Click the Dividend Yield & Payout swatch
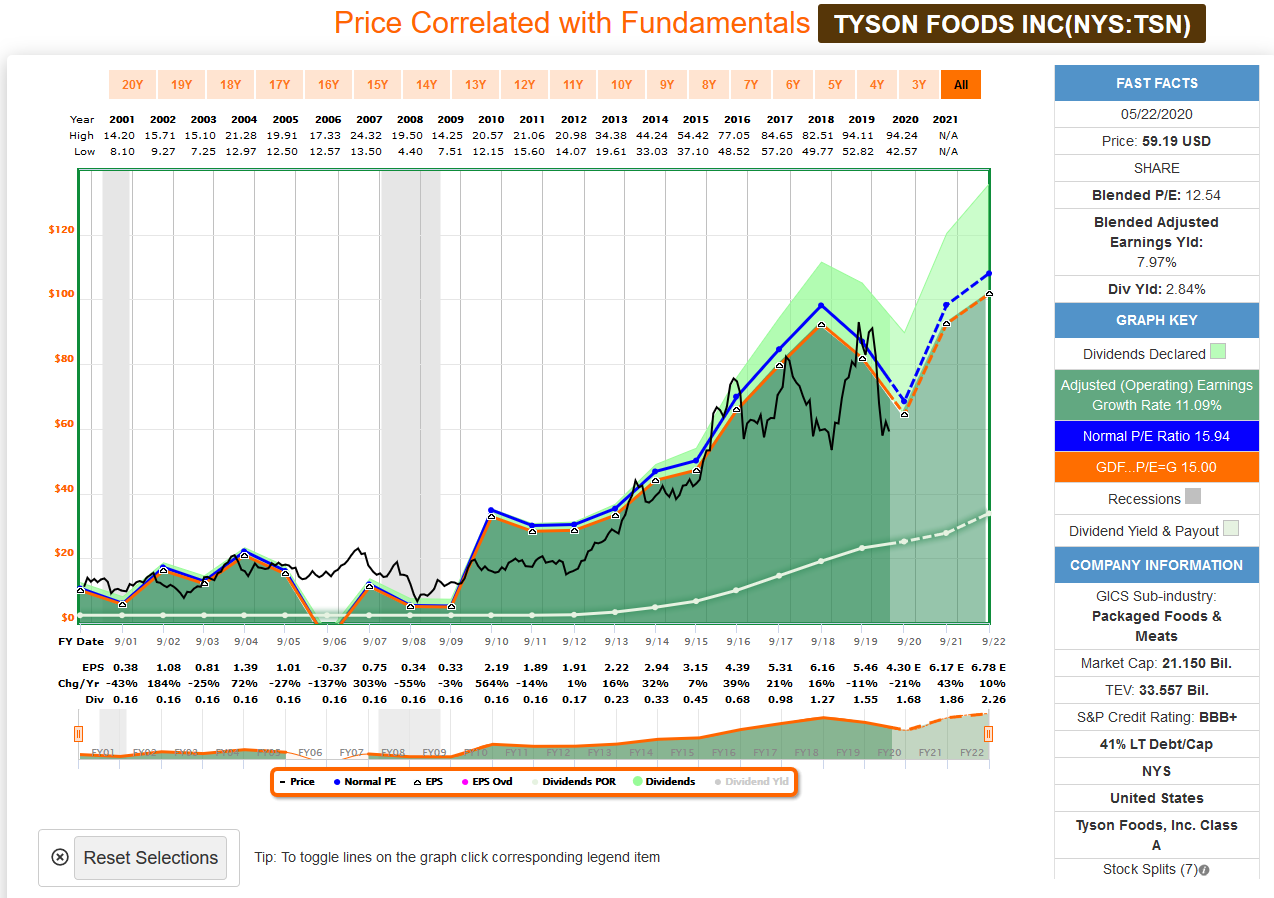The width and height of the screenshot is (1274, 898). [1231, 527]
